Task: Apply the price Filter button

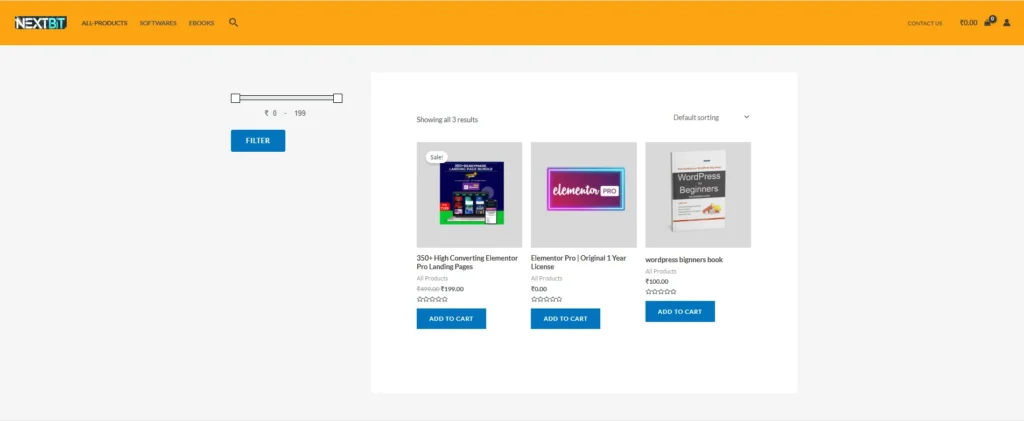Action: (258, 140)
